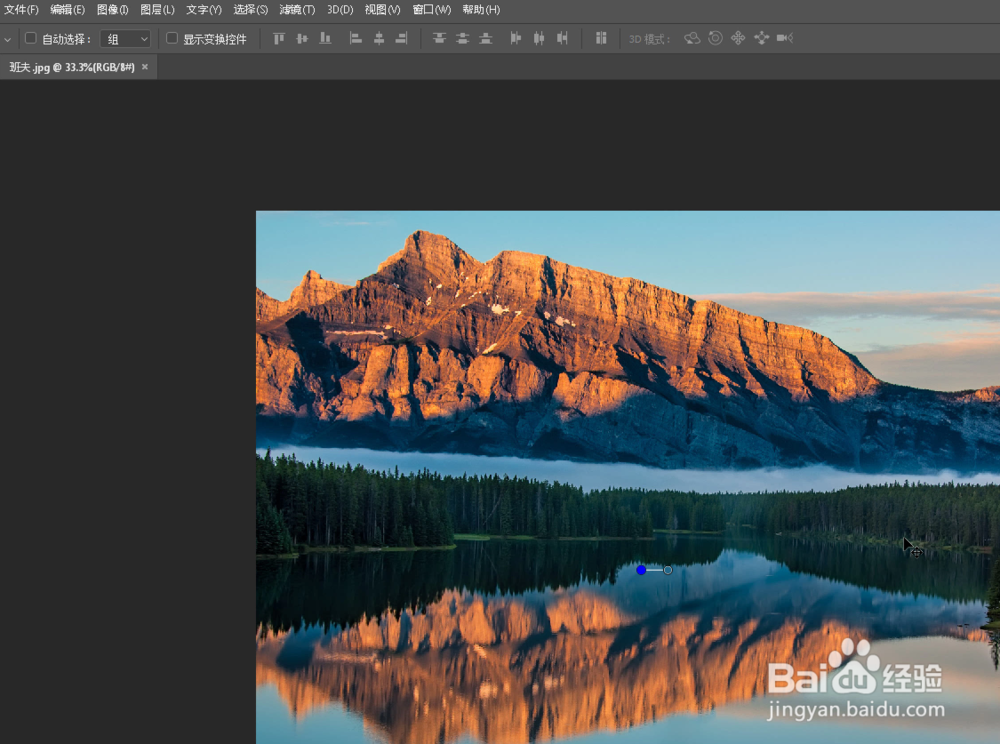The width and height of the screenshot is (1000, 744).
Task: Open the 图像(I) menu
Action: (112, 10)
